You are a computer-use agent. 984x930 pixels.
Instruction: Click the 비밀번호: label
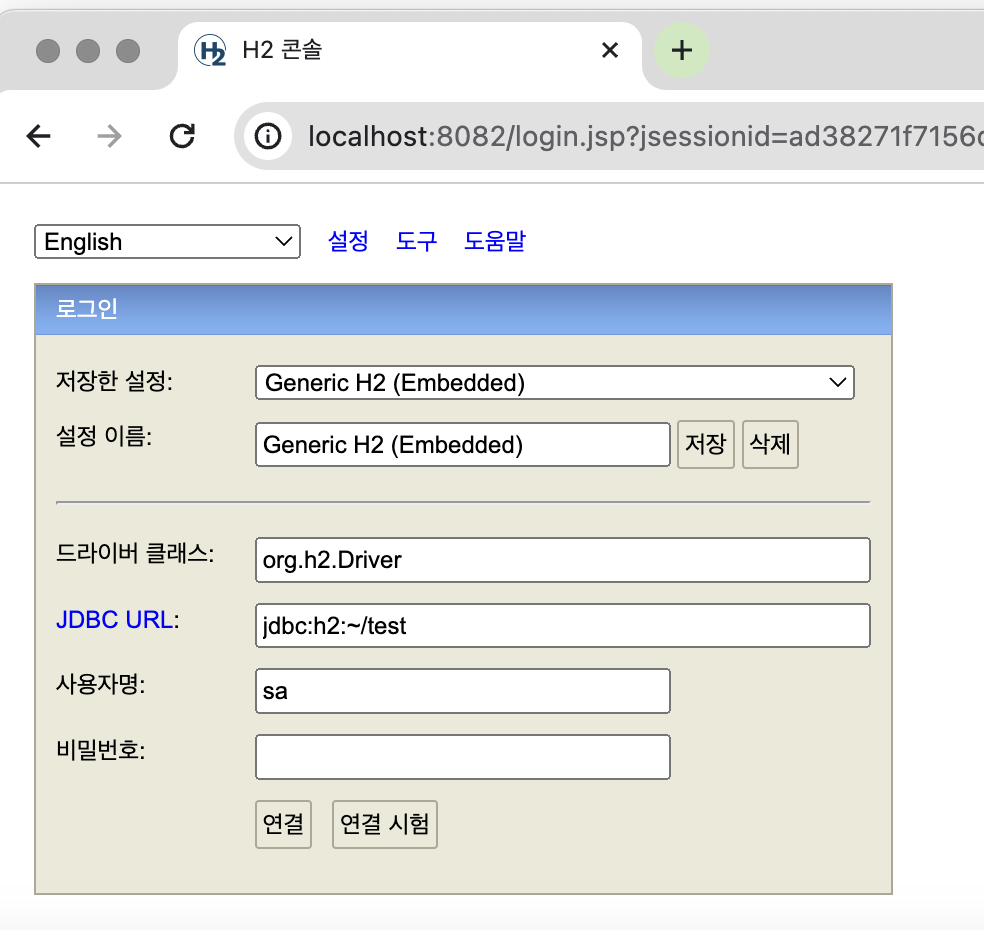click(100, 750)
